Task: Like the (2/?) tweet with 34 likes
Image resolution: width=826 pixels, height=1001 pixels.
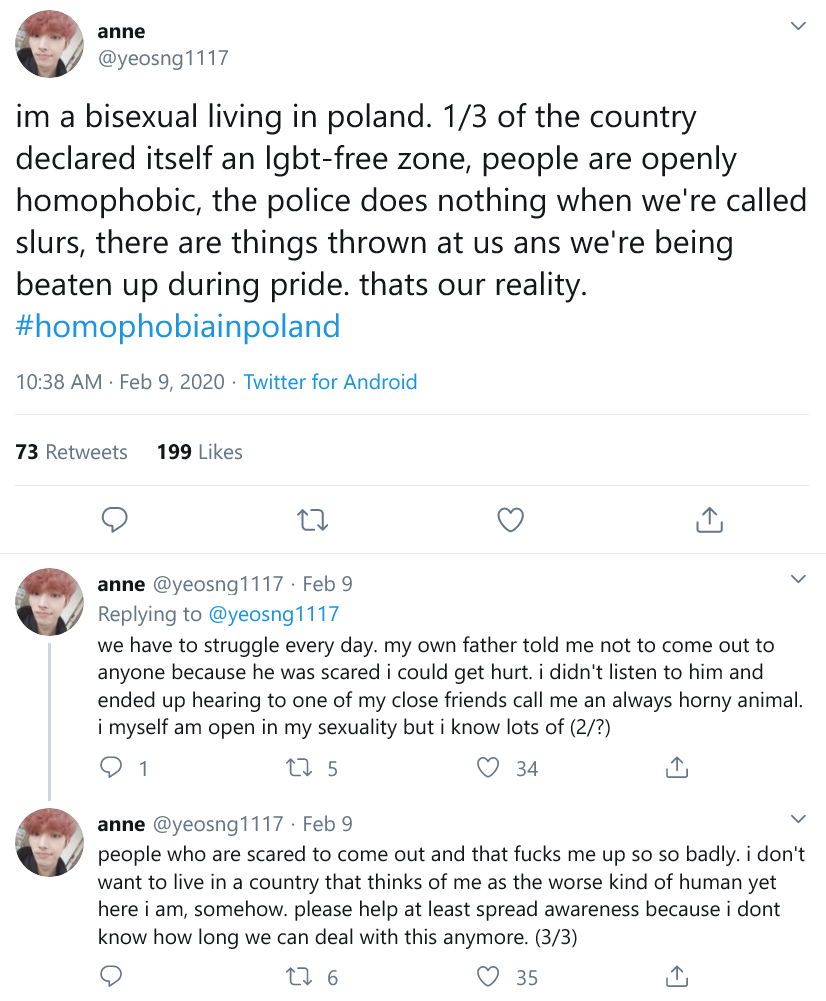Action: (488, 768)
